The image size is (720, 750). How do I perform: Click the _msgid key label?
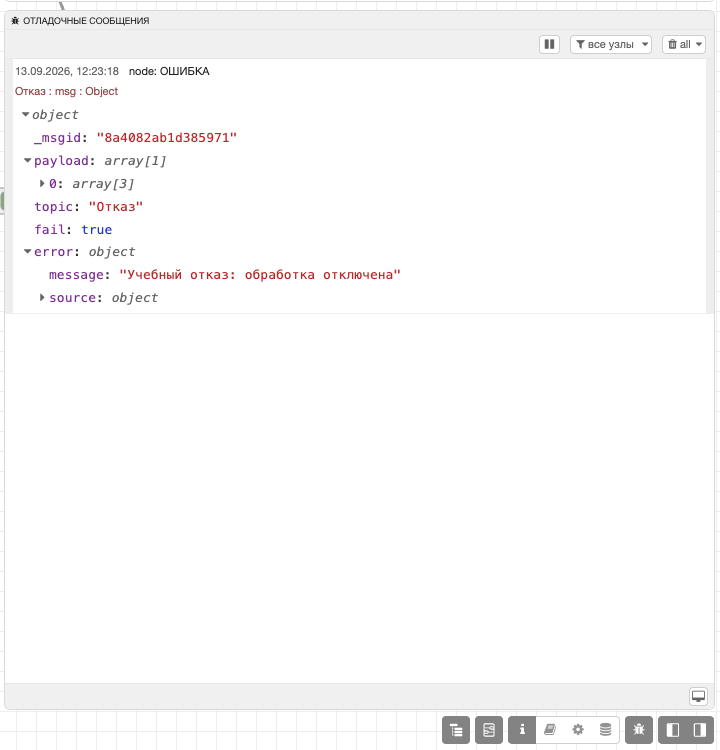[57, 138]
